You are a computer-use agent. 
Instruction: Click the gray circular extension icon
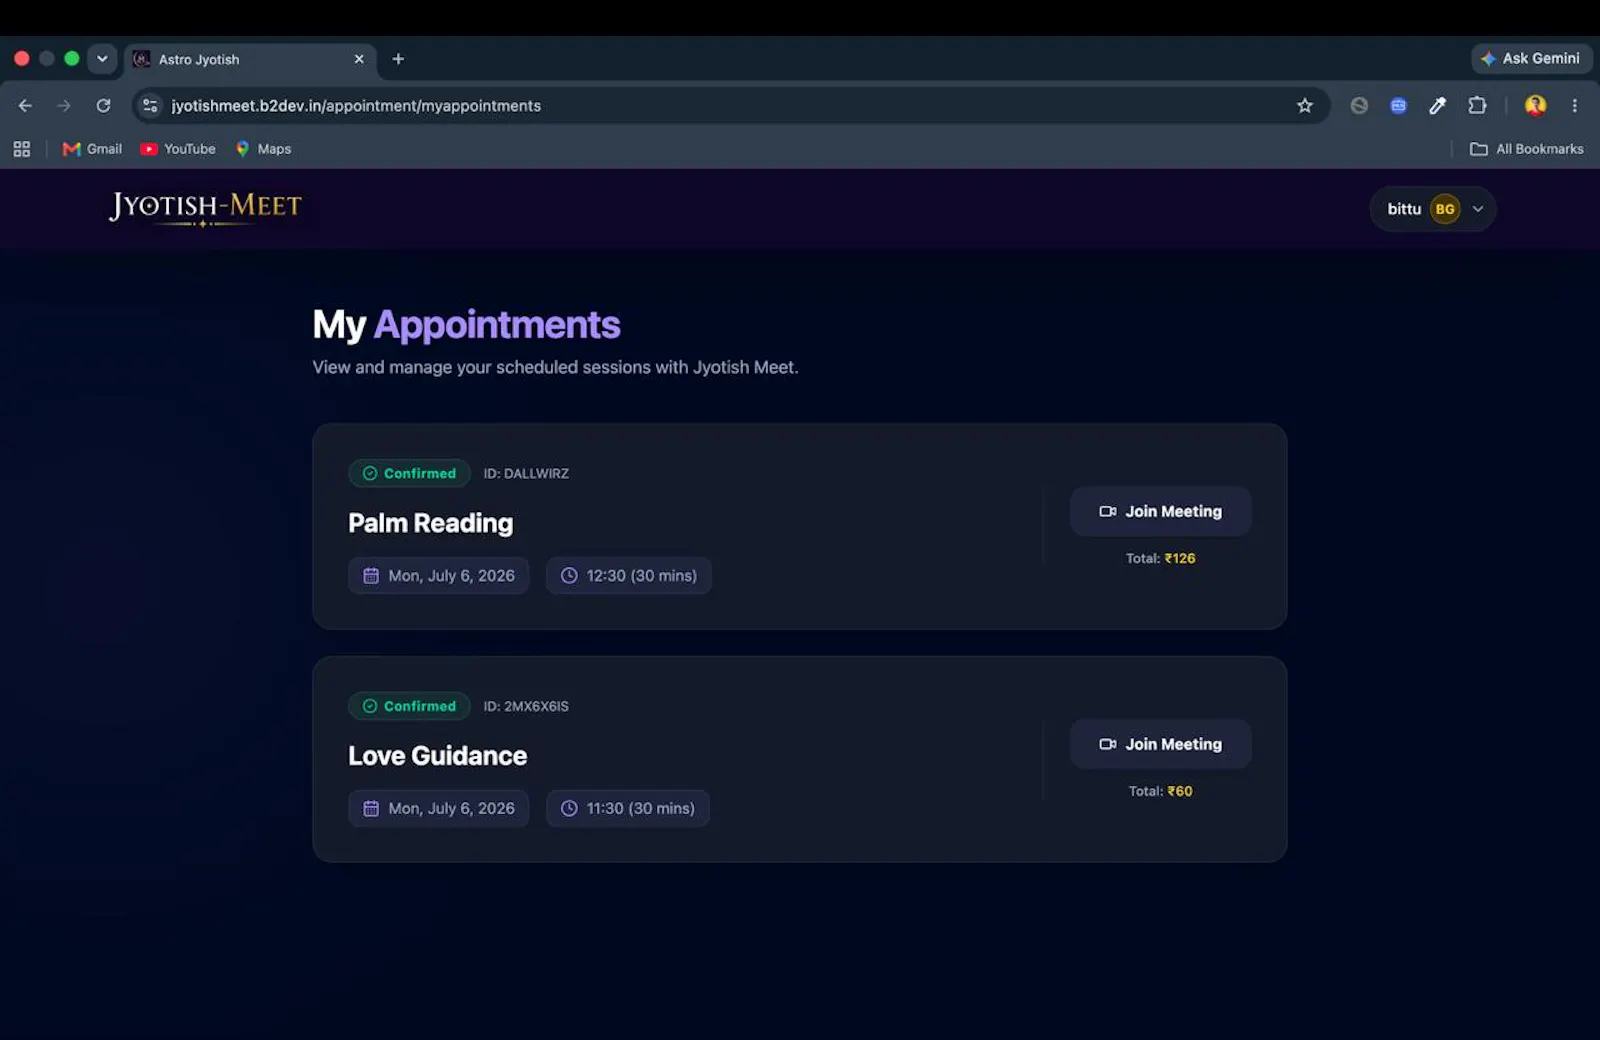[1359, 106]
